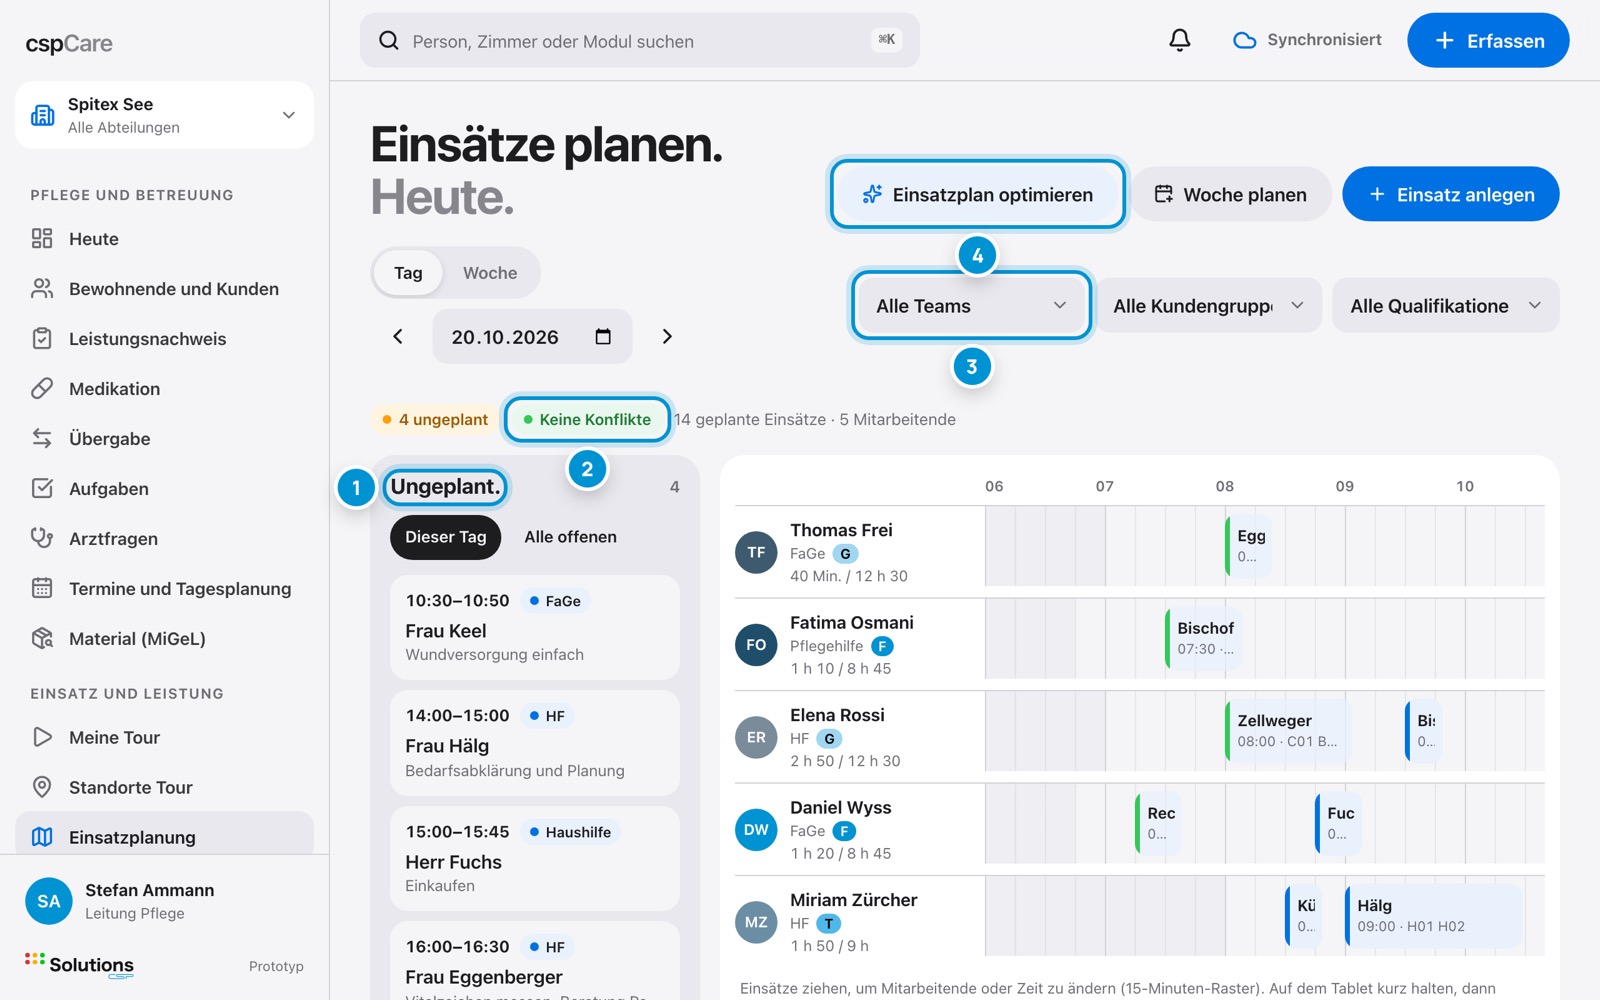
Task: Open Standorte Tour map
Action: click(165, 788)
